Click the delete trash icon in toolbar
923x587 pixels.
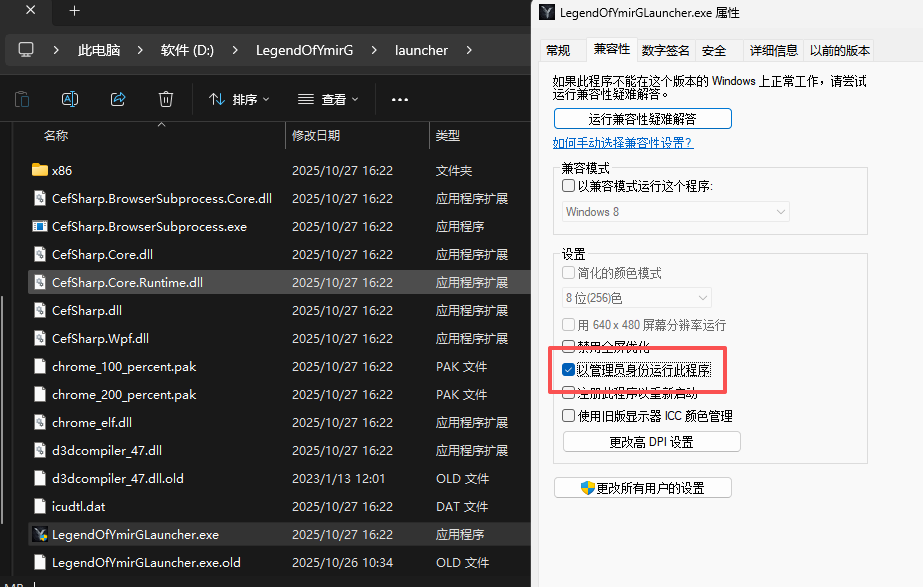point(166,99)
